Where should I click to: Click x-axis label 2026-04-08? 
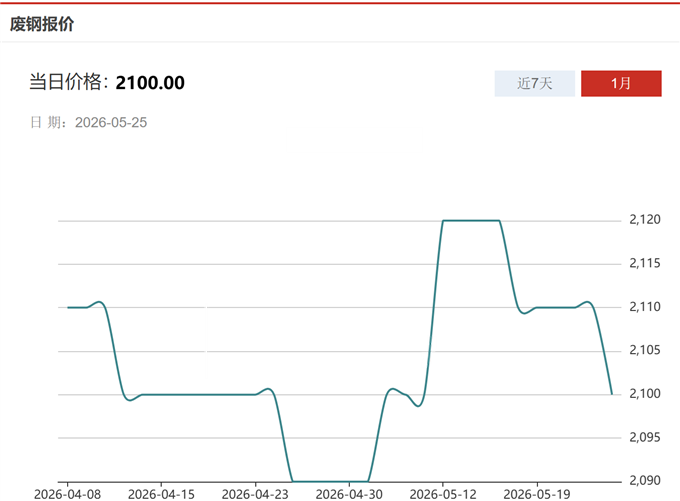(x=67, y=494)
